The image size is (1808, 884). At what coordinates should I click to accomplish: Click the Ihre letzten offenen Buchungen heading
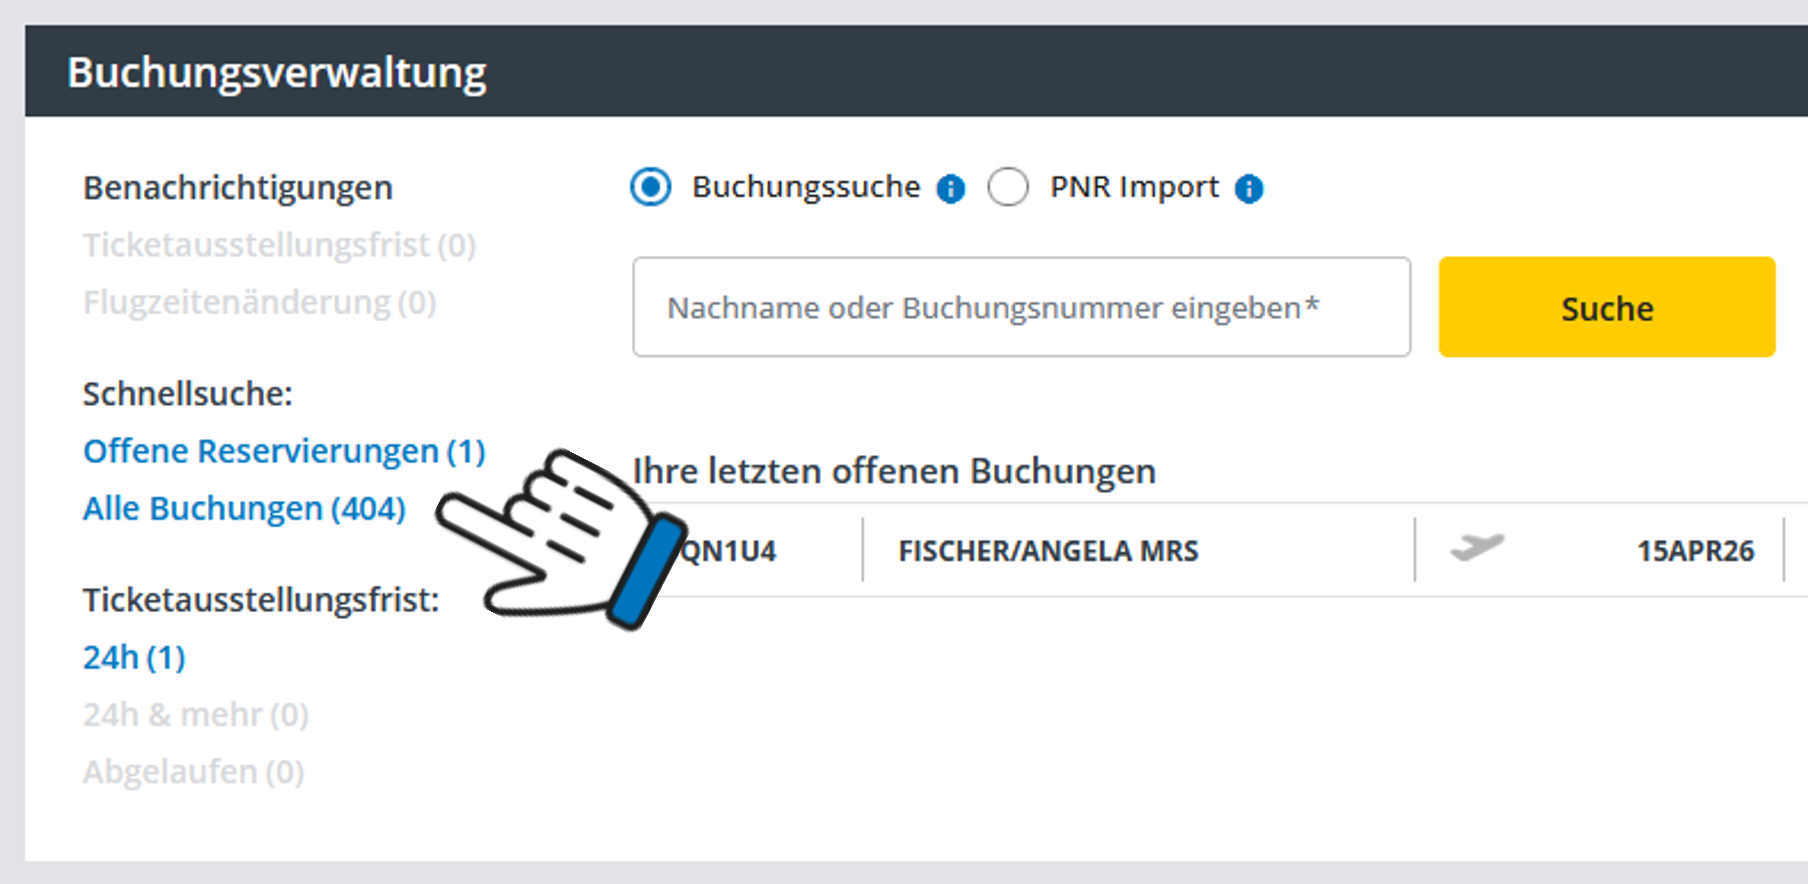[x=894, y=471]
